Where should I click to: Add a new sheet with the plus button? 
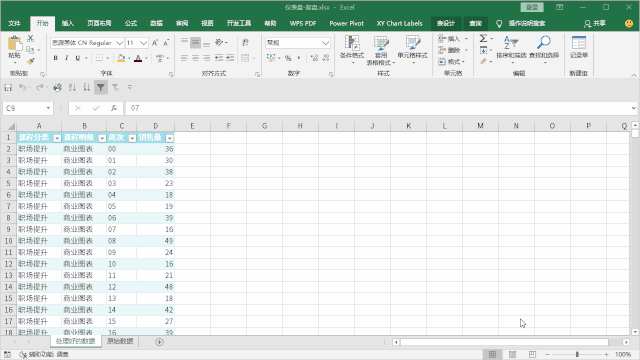(160, 342)
